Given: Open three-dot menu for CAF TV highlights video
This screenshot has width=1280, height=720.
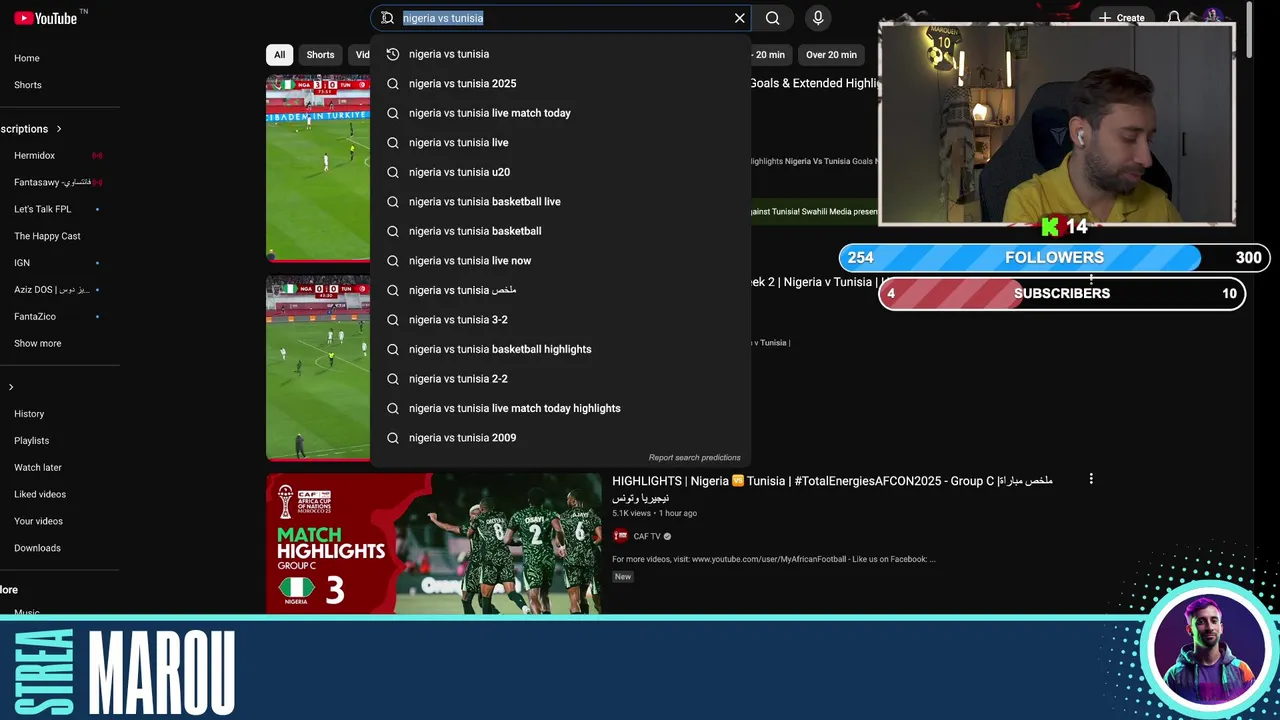Looking at the screenshot, I should [1091, 479].
